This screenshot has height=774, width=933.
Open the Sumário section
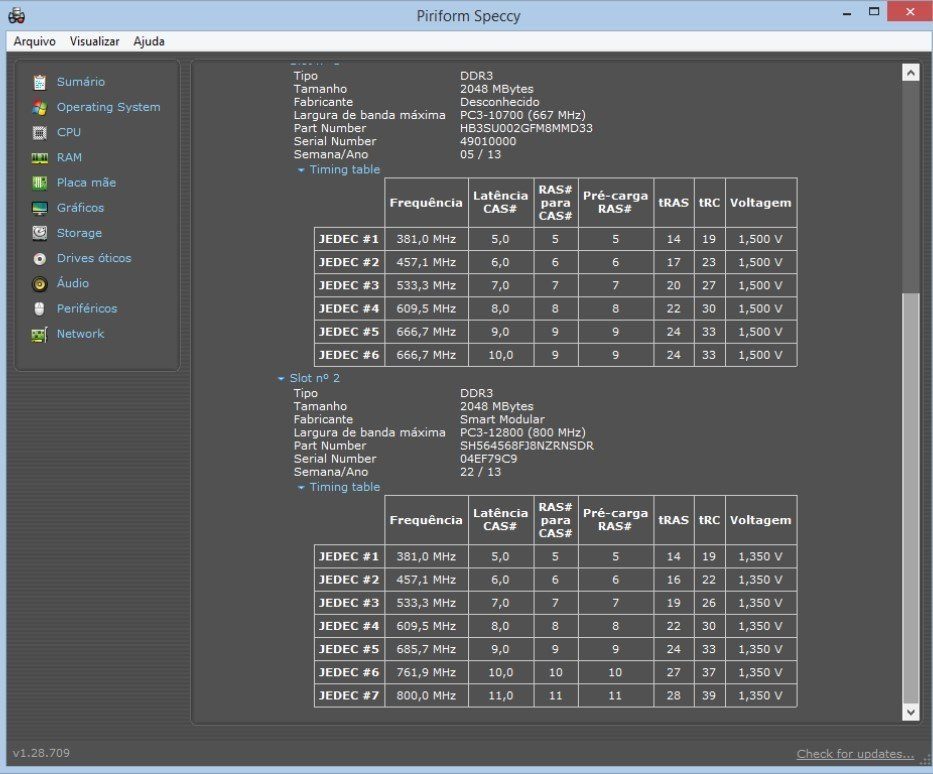81,82
